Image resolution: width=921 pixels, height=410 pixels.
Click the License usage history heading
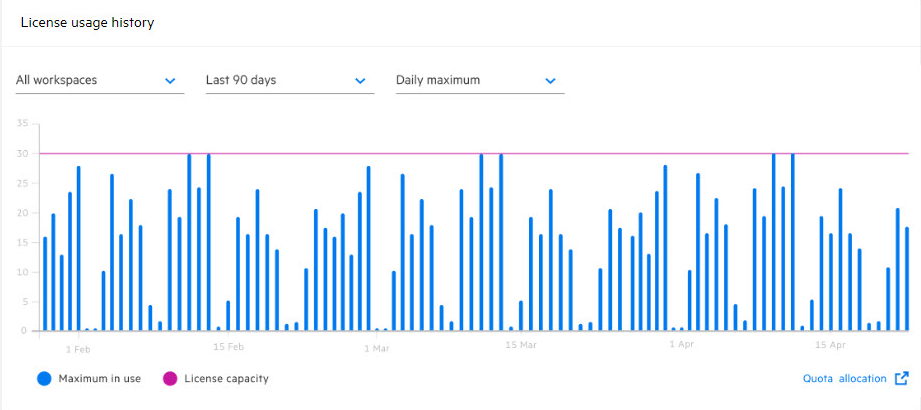point(88,22)
